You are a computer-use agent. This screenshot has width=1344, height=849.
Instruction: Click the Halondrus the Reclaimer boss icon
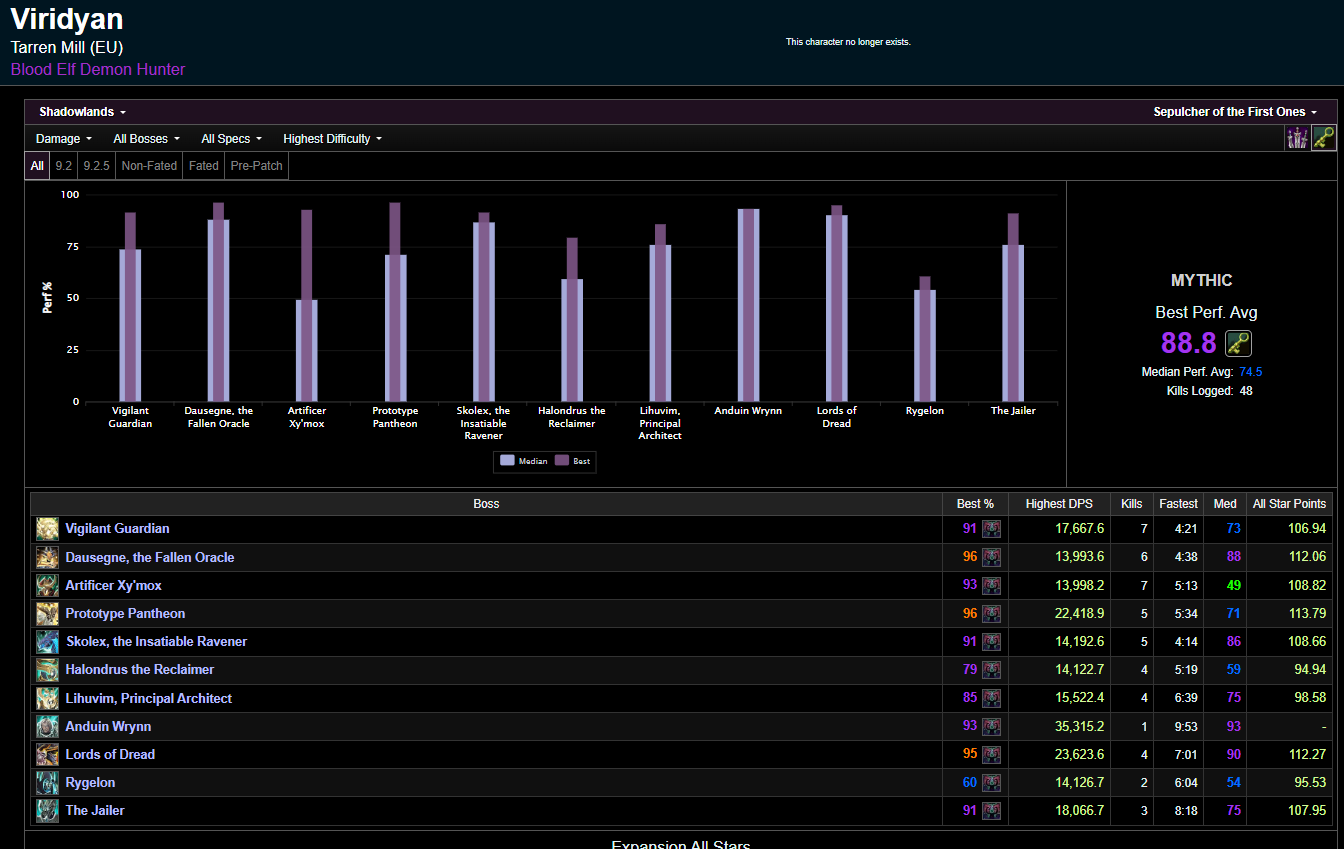coord(47,669)
